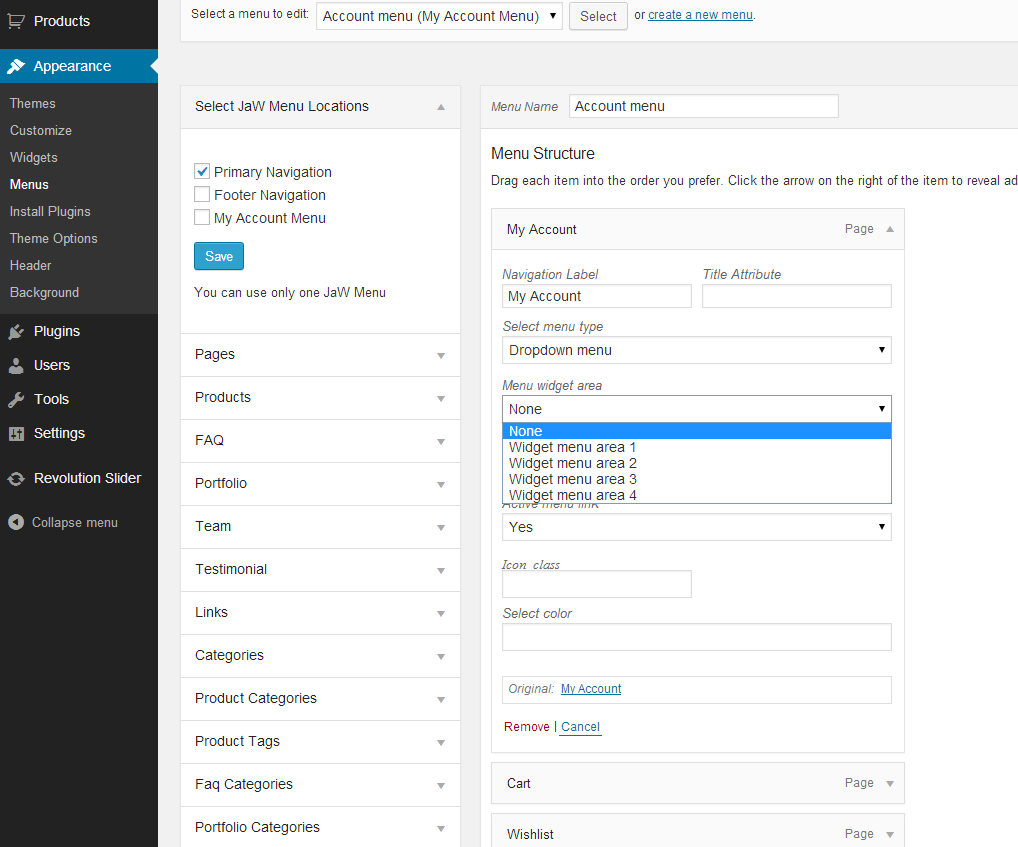Click the Collapse menu arrow icon
Screen dimensions: 1018x847
pos(16,522)
